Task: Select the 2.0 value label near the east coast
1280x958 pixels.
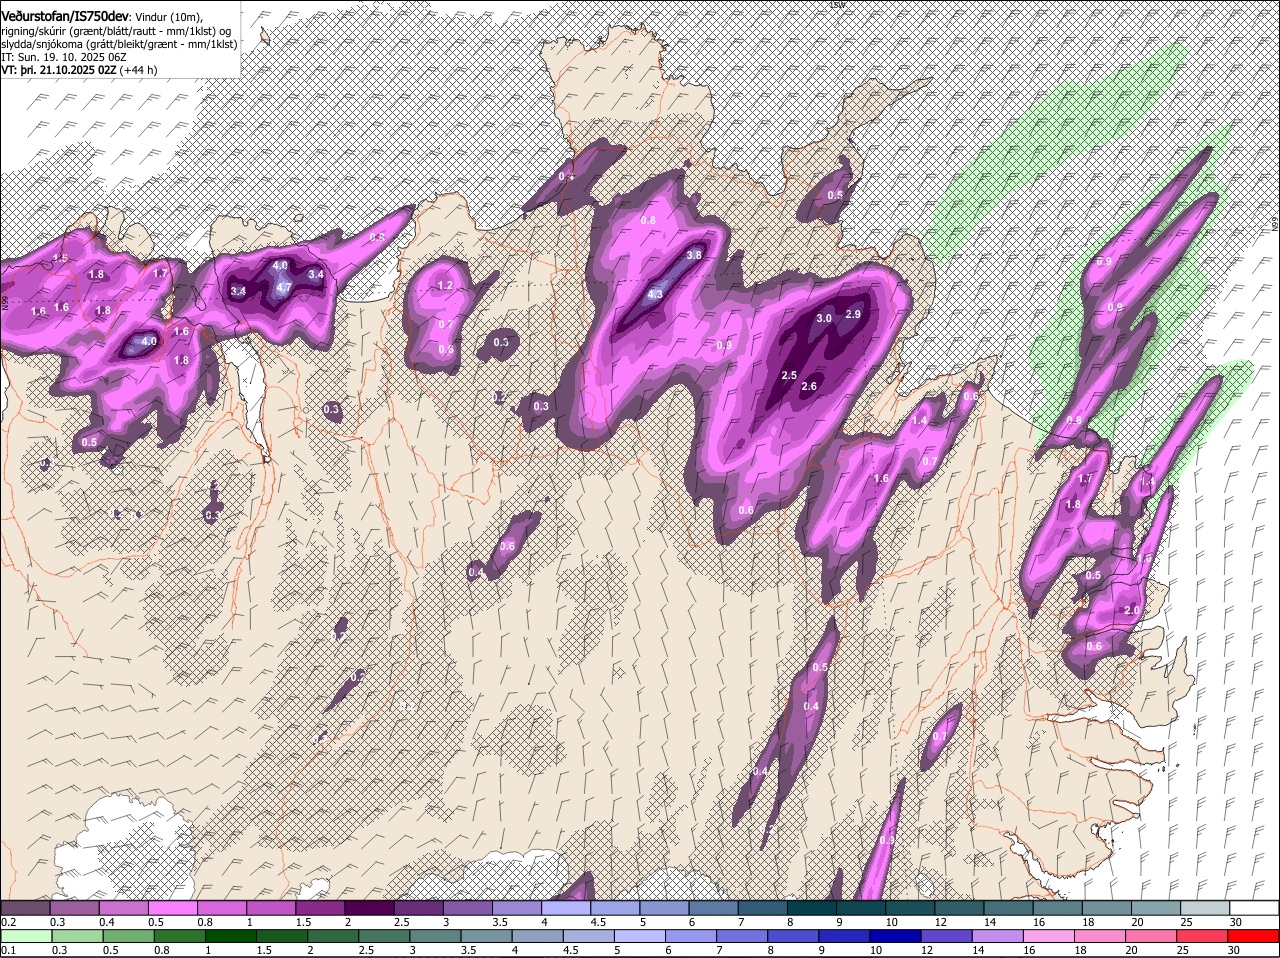Action: (x=1132, y=611)
